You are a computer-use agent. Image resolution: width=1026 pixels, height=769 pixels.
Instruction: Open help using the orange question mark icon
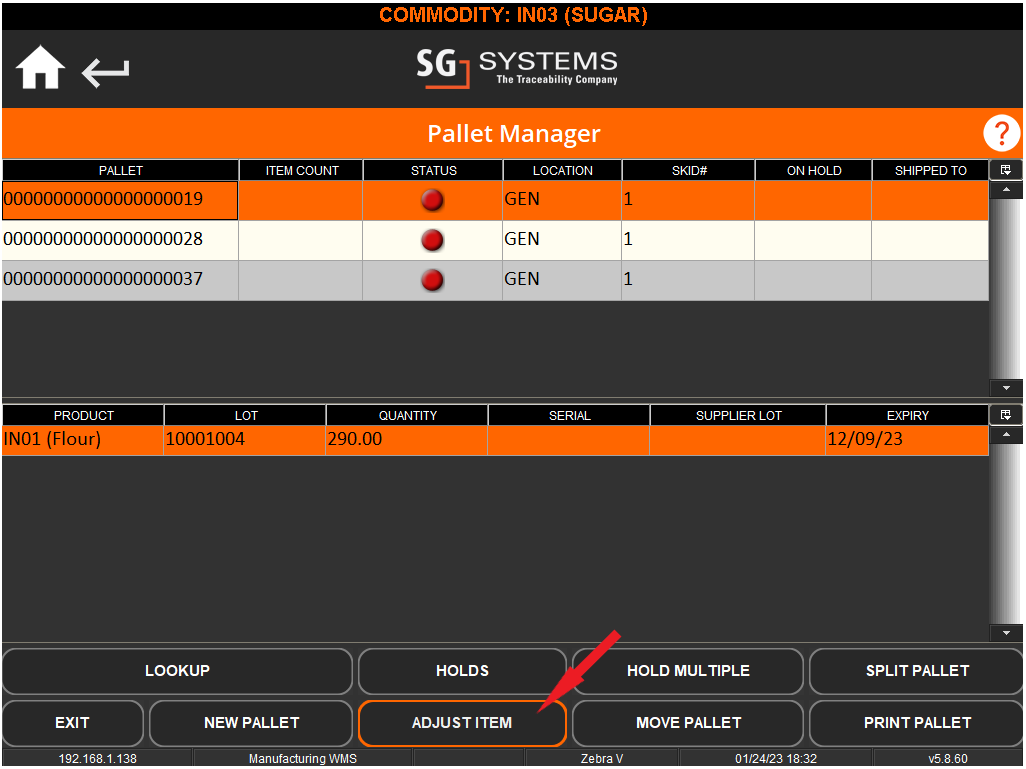coord(1001,133)
